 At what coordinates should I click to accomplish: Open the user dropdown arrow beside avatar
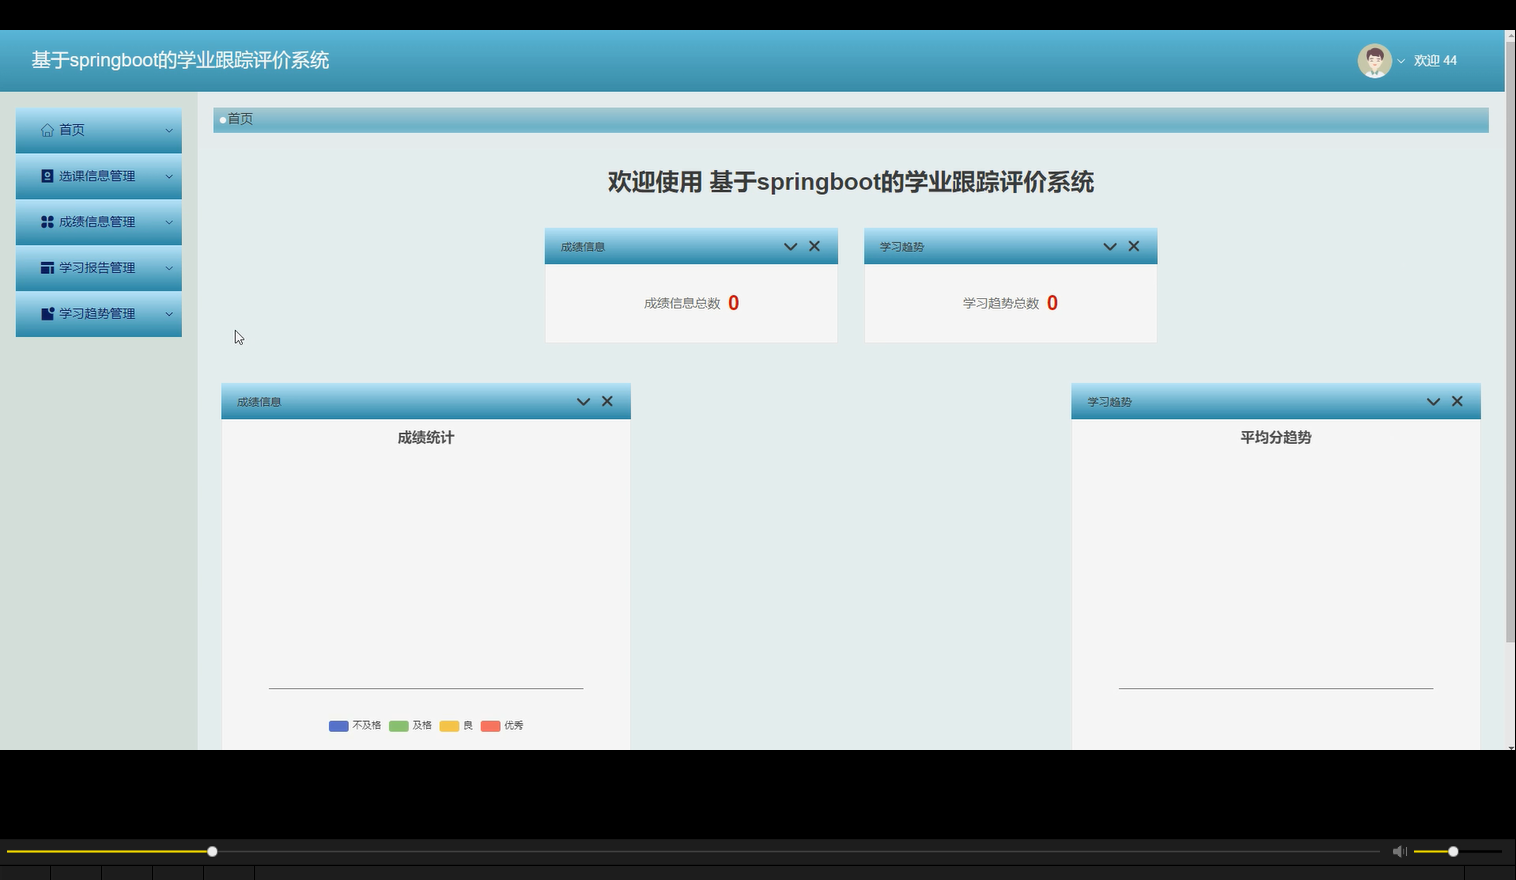pos(1401,61)
